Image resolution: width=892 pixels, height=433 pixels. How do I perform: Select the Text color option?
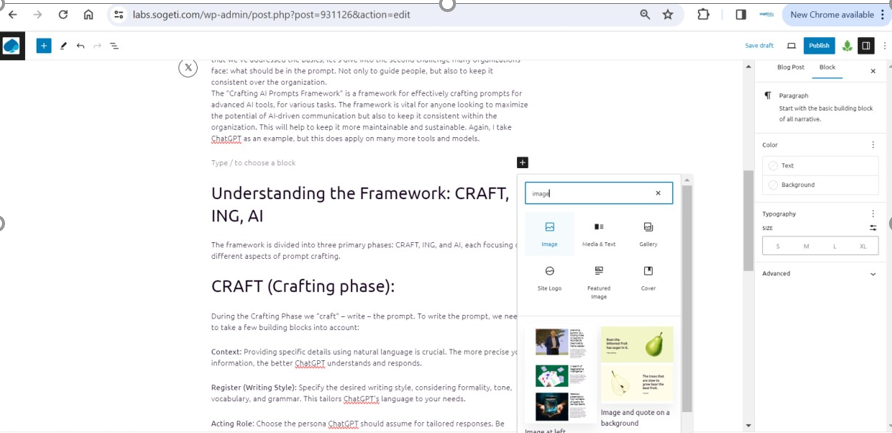click(x=820, y=166)
